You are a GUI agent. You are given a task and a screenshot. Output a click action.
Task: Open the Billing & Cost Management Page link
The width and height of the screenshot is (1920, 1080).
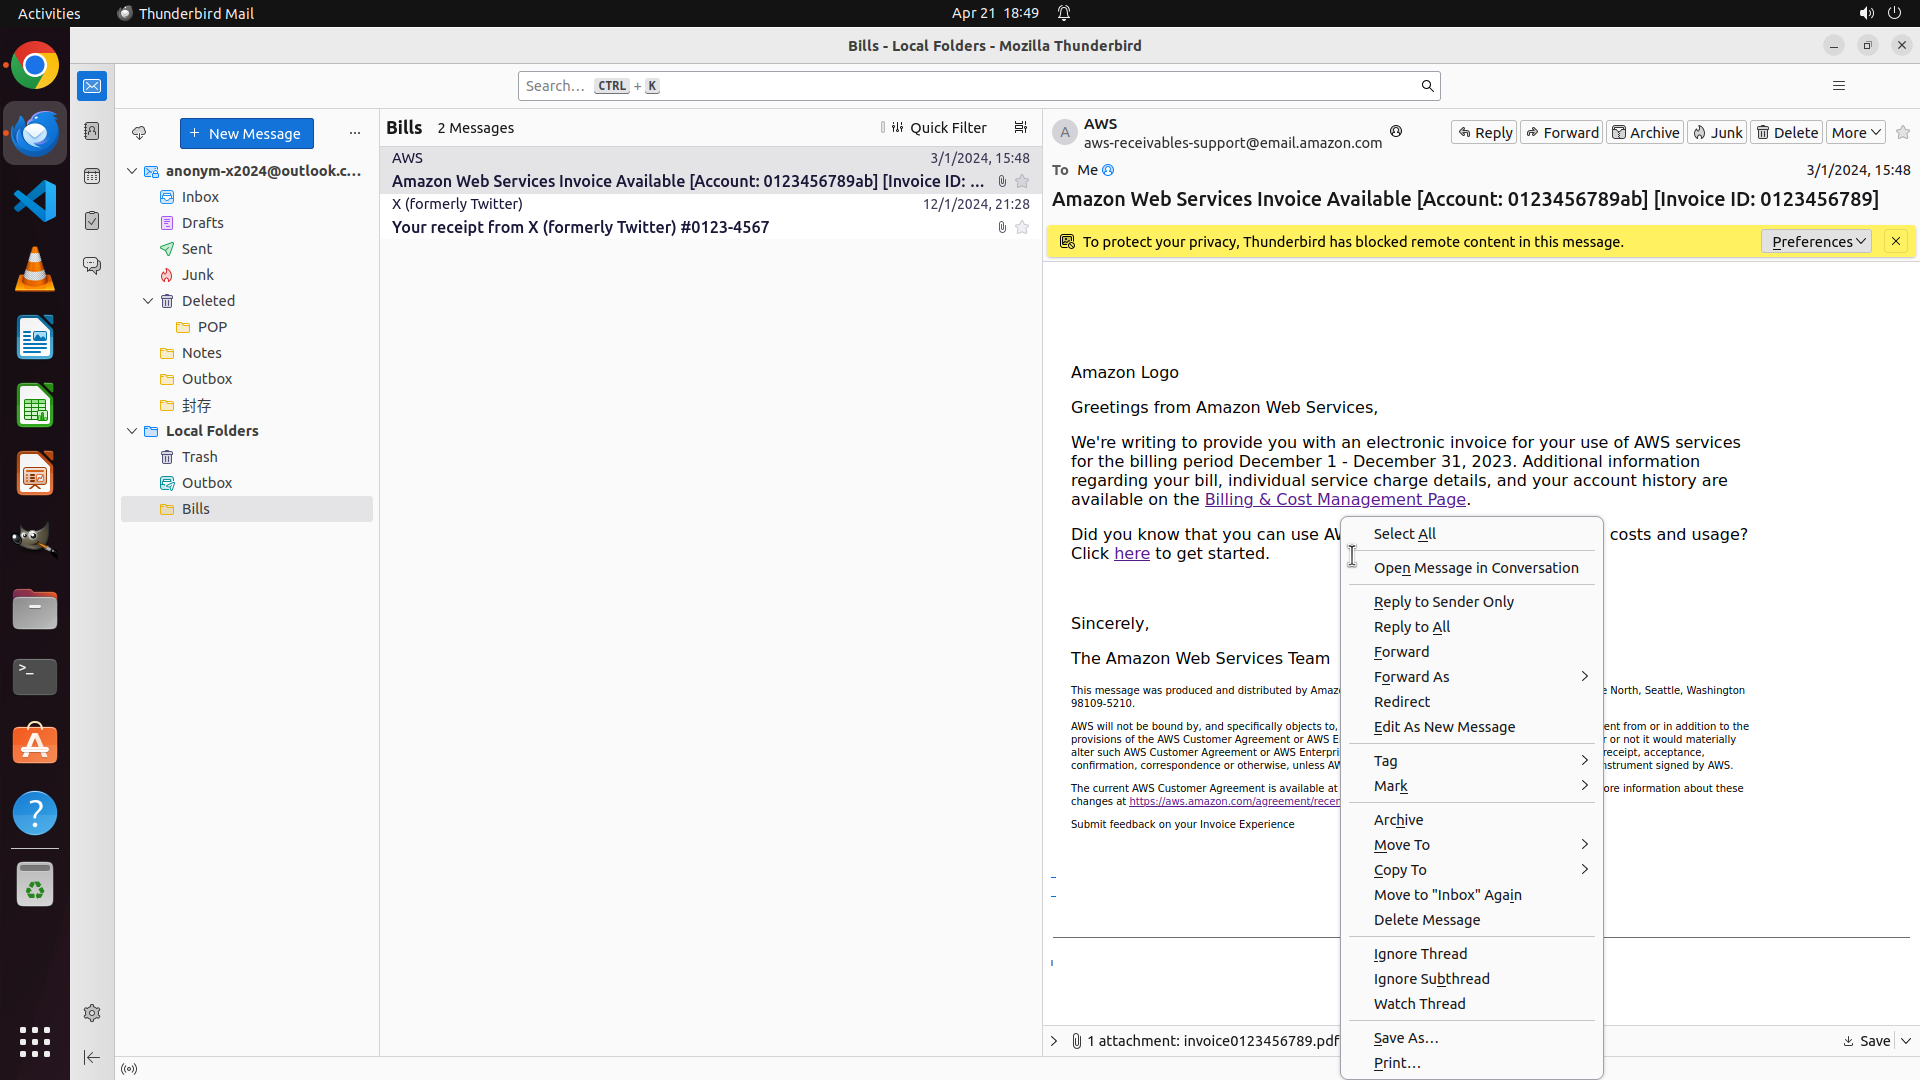pos(1334,499)
